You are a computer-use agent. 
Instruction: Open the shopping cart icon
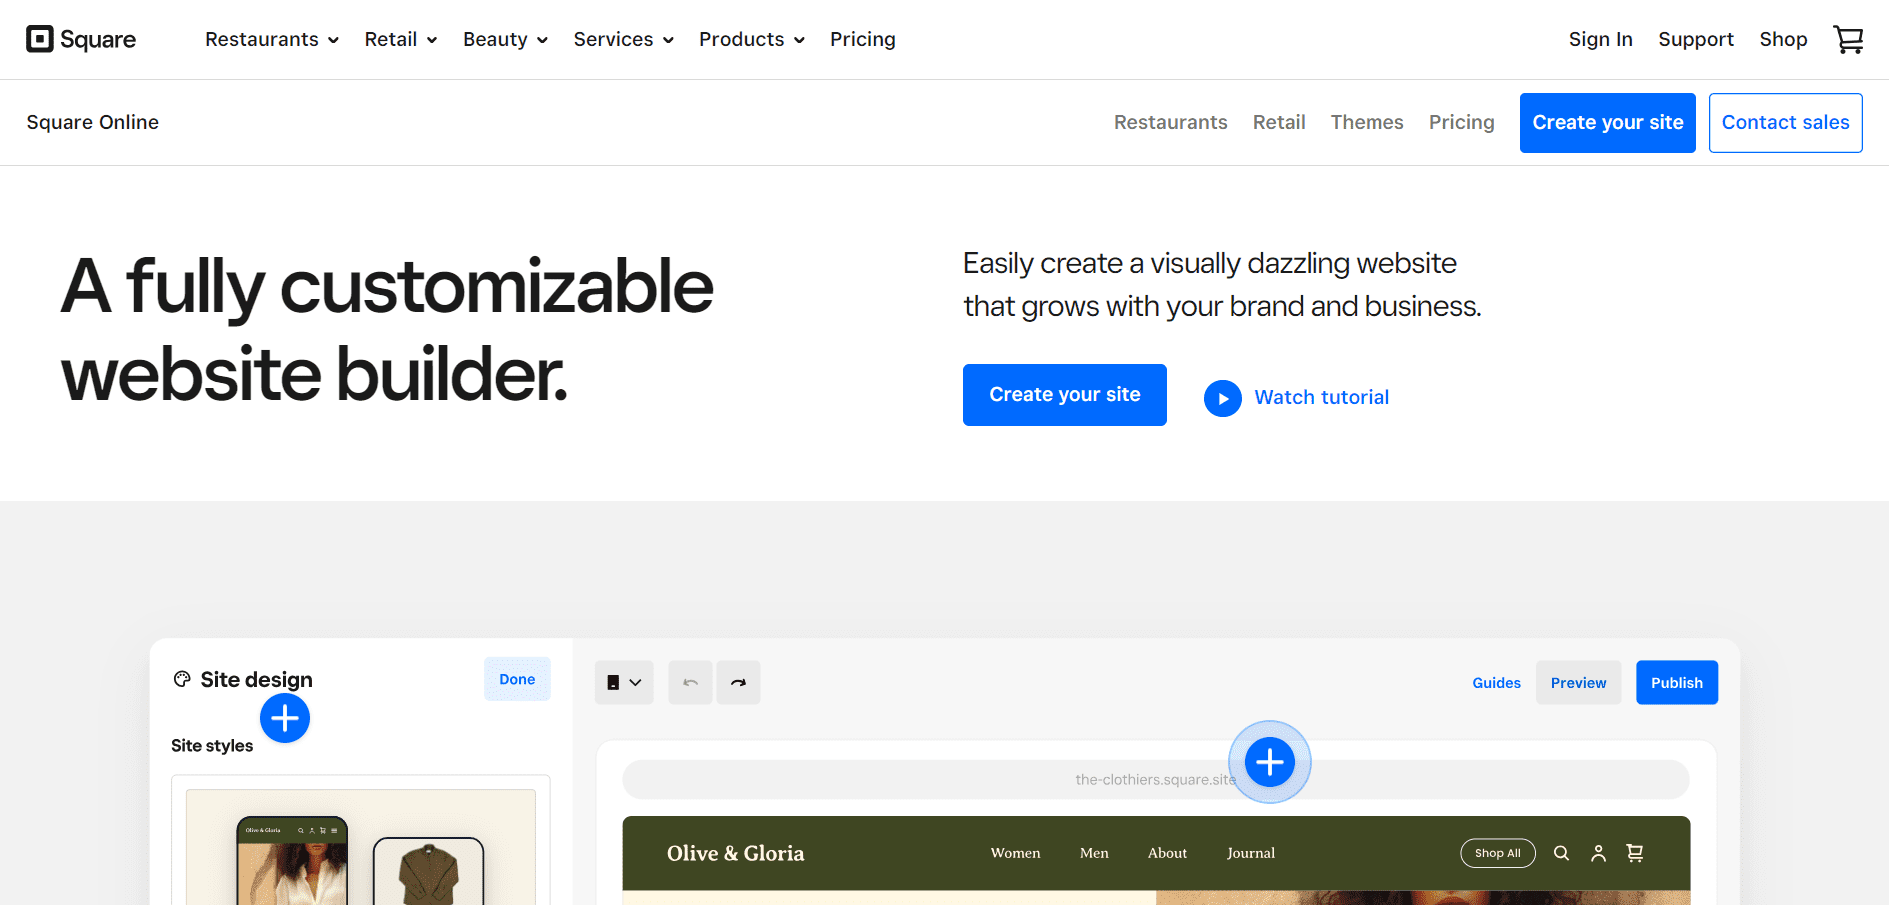click(1848, 39)
